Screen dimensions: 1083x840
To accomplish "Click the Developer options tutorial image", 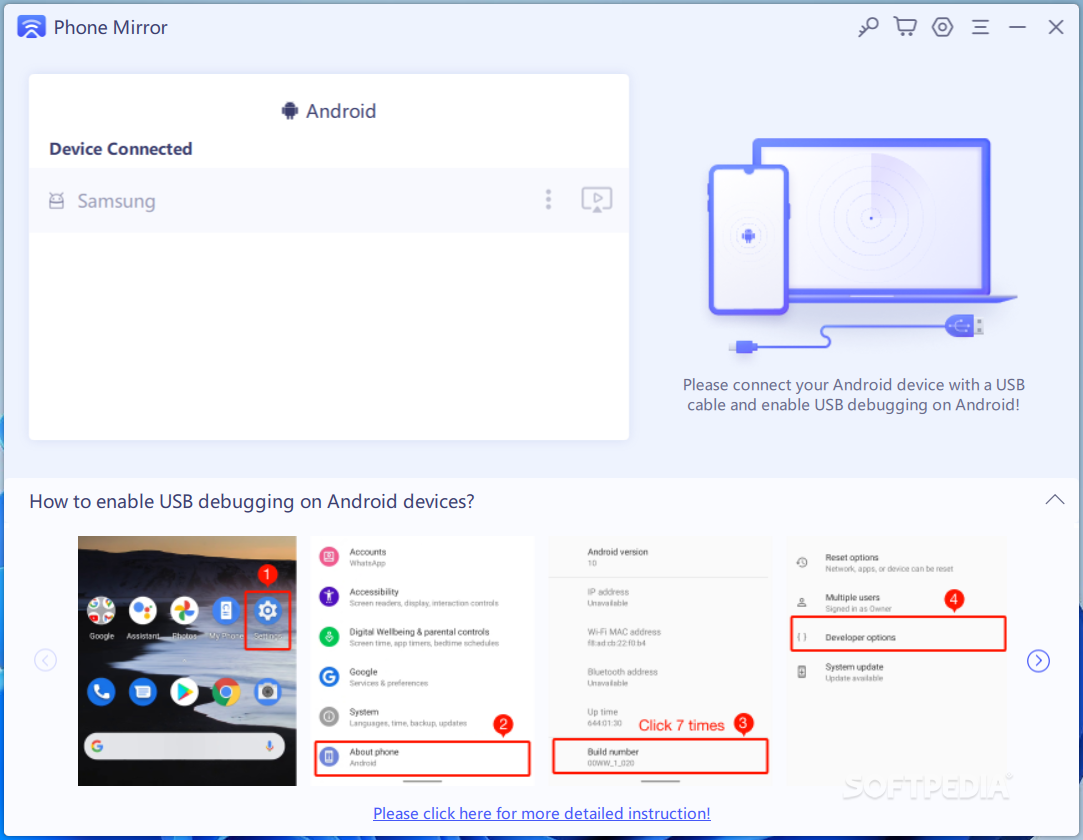I will click(898, 660).
